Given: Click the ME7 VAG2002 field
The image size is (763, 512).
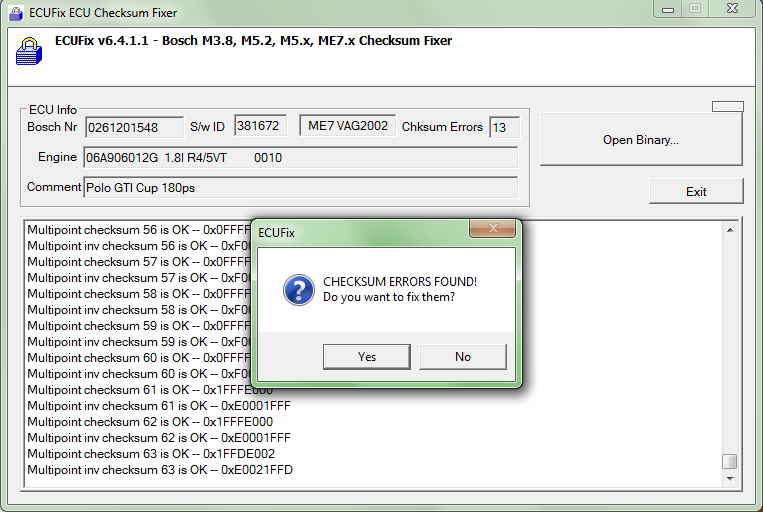Looking at the screenshot, I should tap(347, 126).
